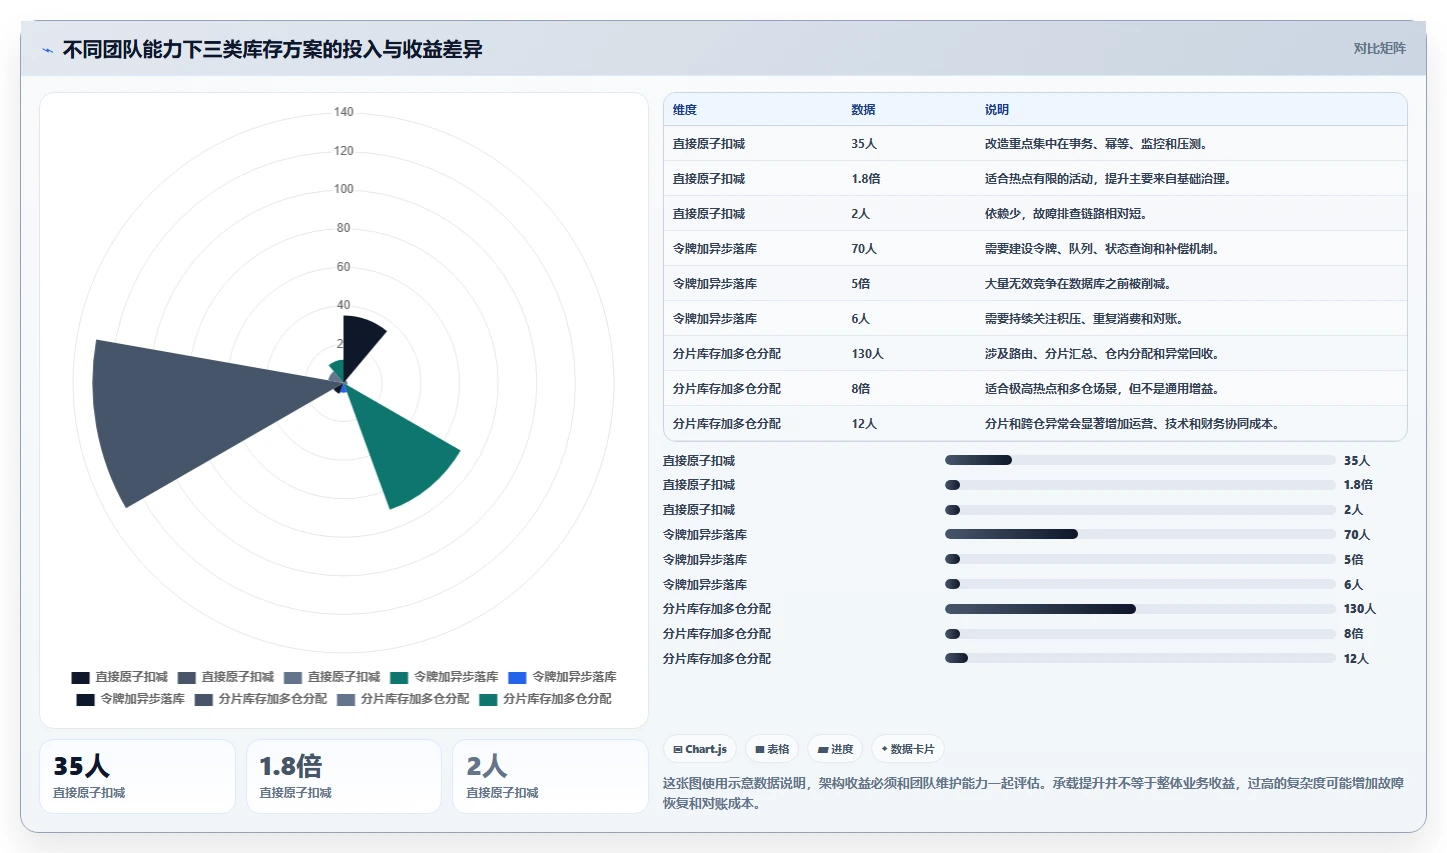
Task: Click description 分片和跨仓异常会显著增加运营、技术和财务协同成本。
Action: pyautogui.click(x=1134, y=424)
